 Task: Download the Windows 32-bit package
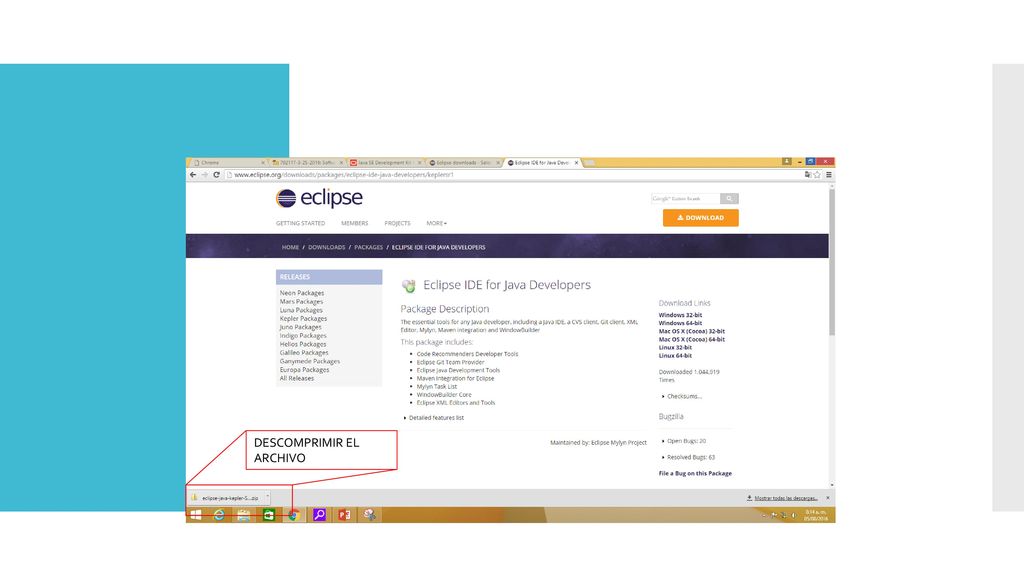[x=680, y=315]
